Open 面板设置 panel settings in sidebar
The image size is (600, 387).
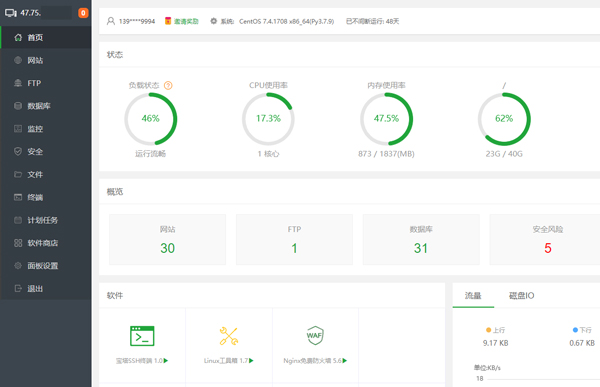point(46,266)
